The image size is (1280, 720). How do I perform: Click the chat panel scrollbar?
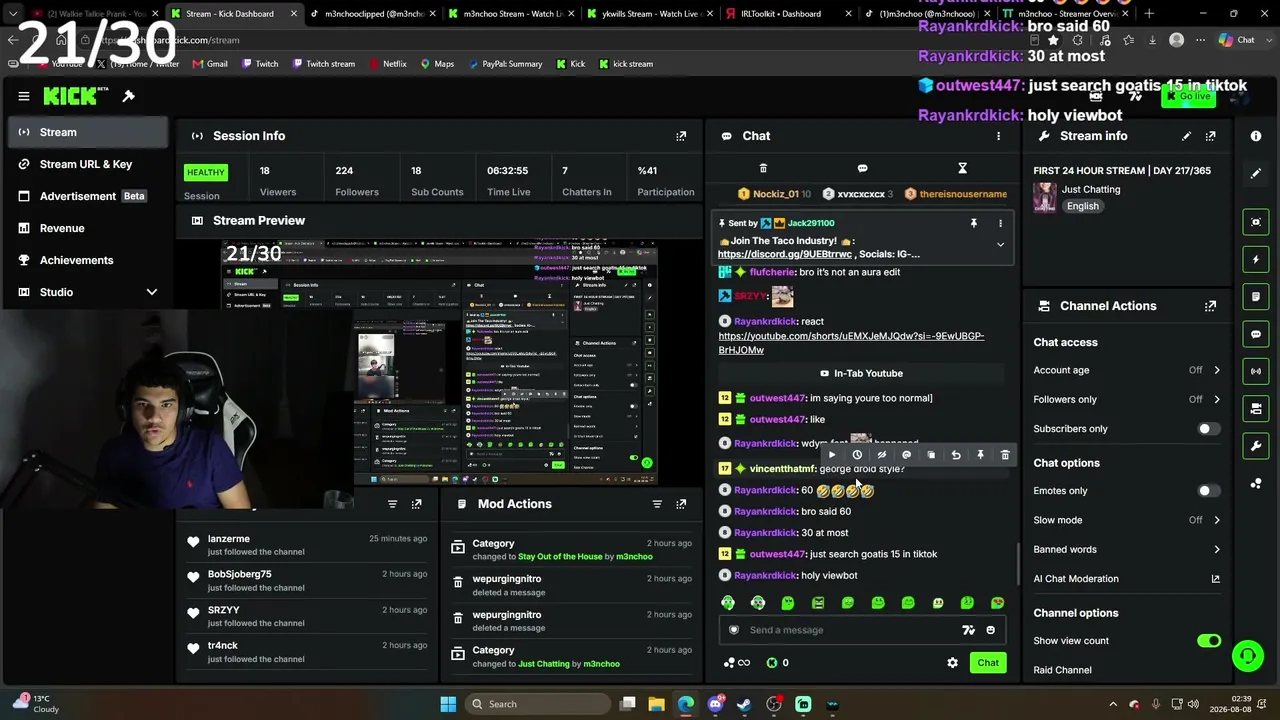click(x=1017, y=563)
